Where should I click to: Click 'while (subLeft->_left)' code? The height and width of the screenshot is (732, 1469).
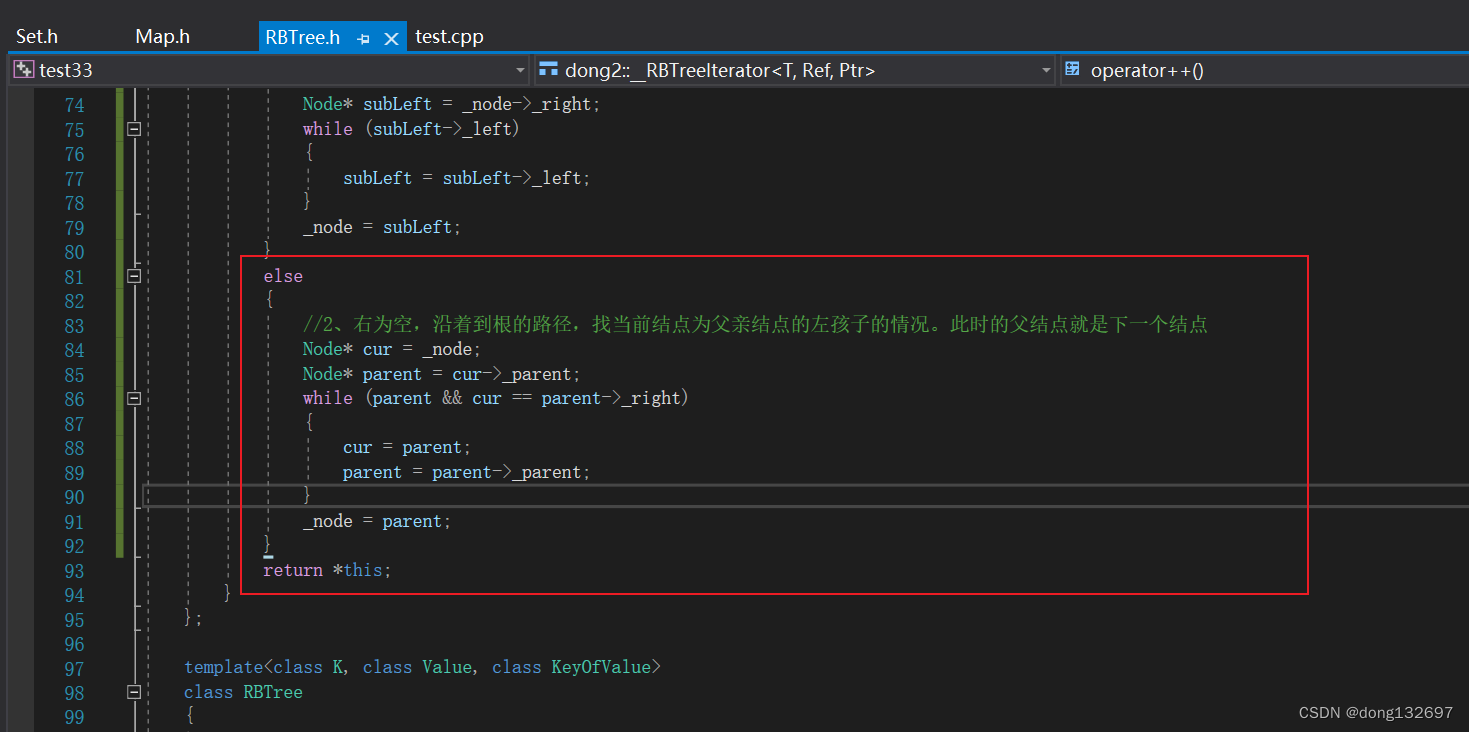pos(411,129)
